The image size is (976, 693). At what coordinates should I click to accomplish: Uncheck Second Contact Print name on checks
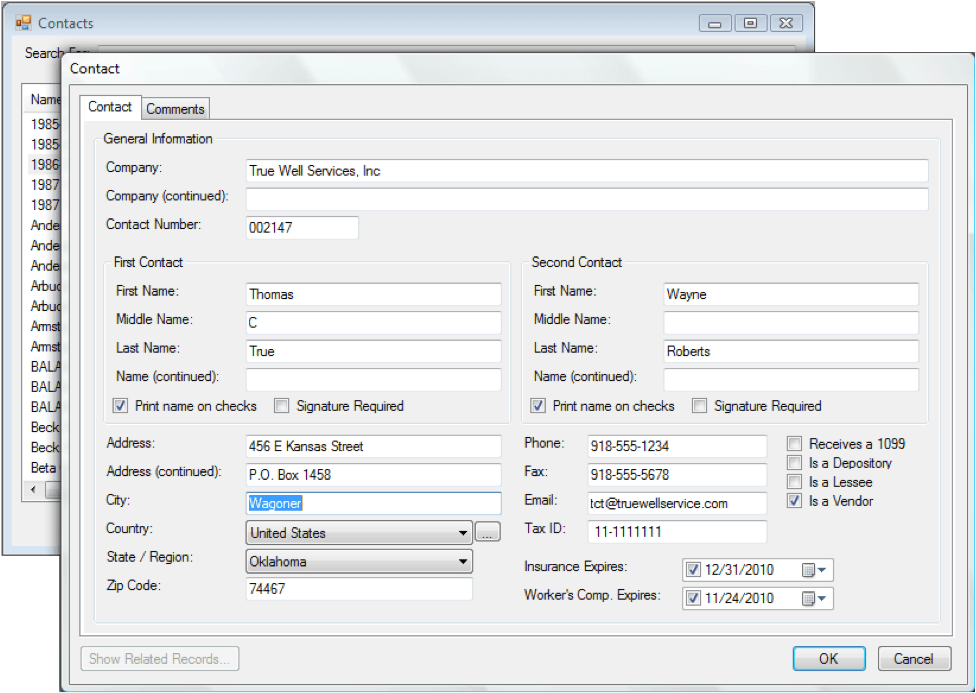coord(538,406)
